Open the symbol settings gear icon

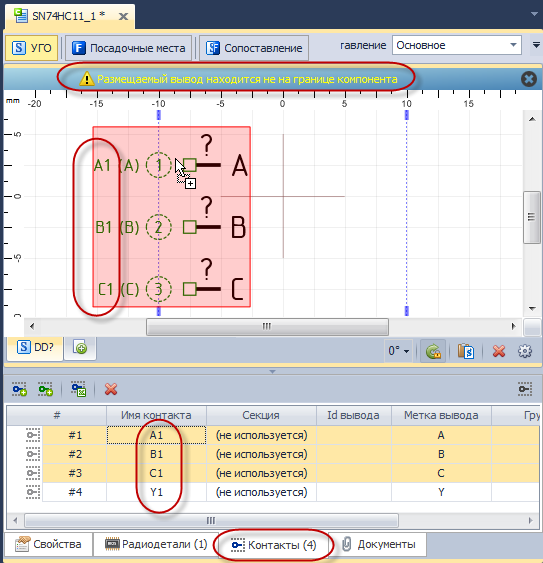[x=525, y=351]
